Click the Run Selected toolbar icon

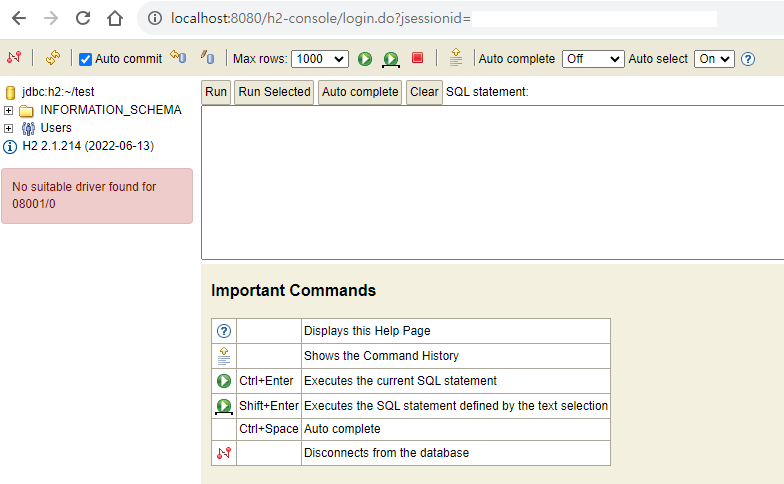coord(391,60)
